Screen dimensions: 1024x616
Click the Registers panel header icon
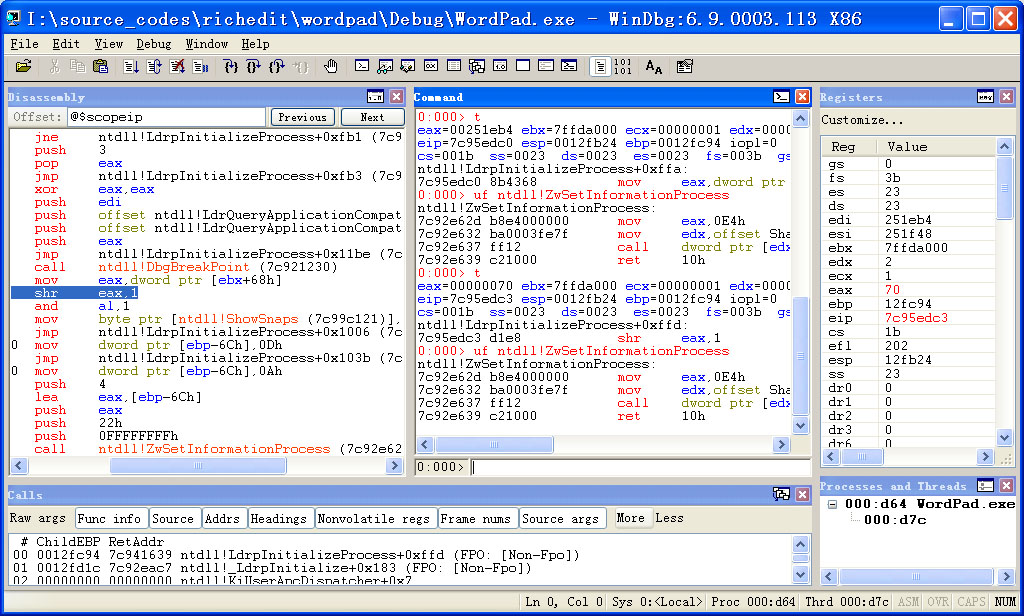tap(985, 97)
